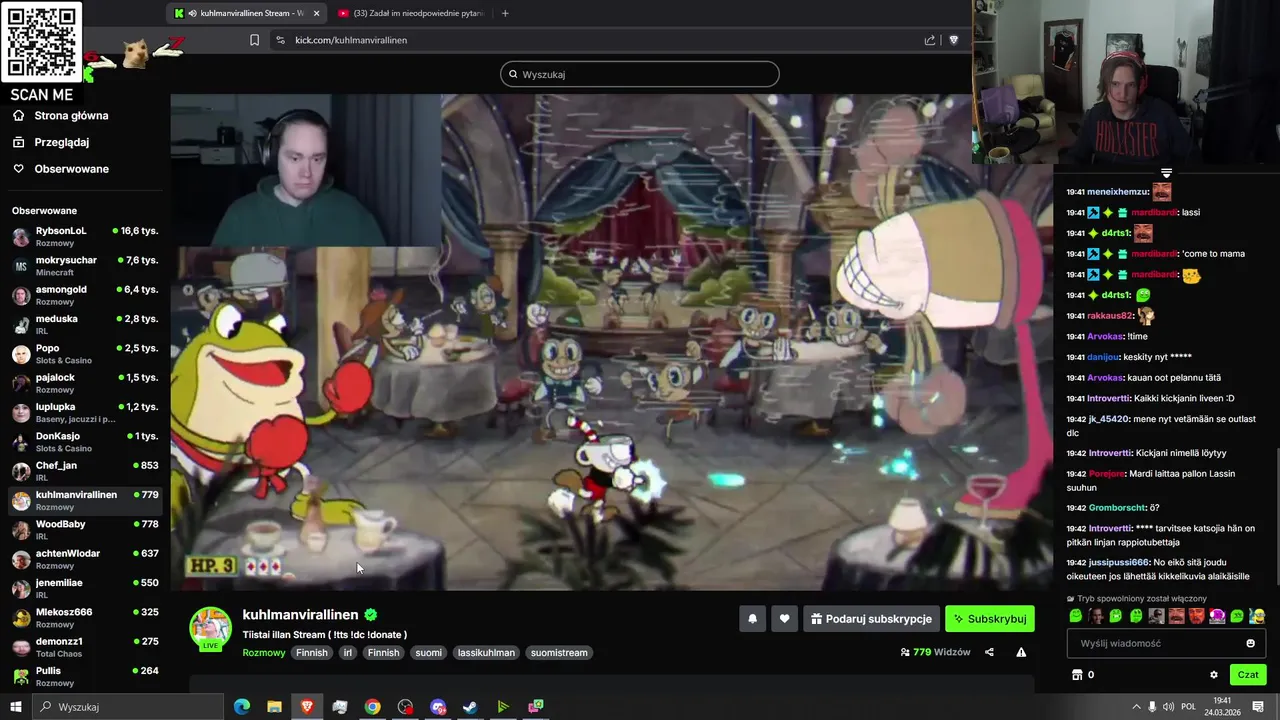The width and height of the screenshot is (1280, 720).
Task: Open a new browser tab
Action: [505, 13]
